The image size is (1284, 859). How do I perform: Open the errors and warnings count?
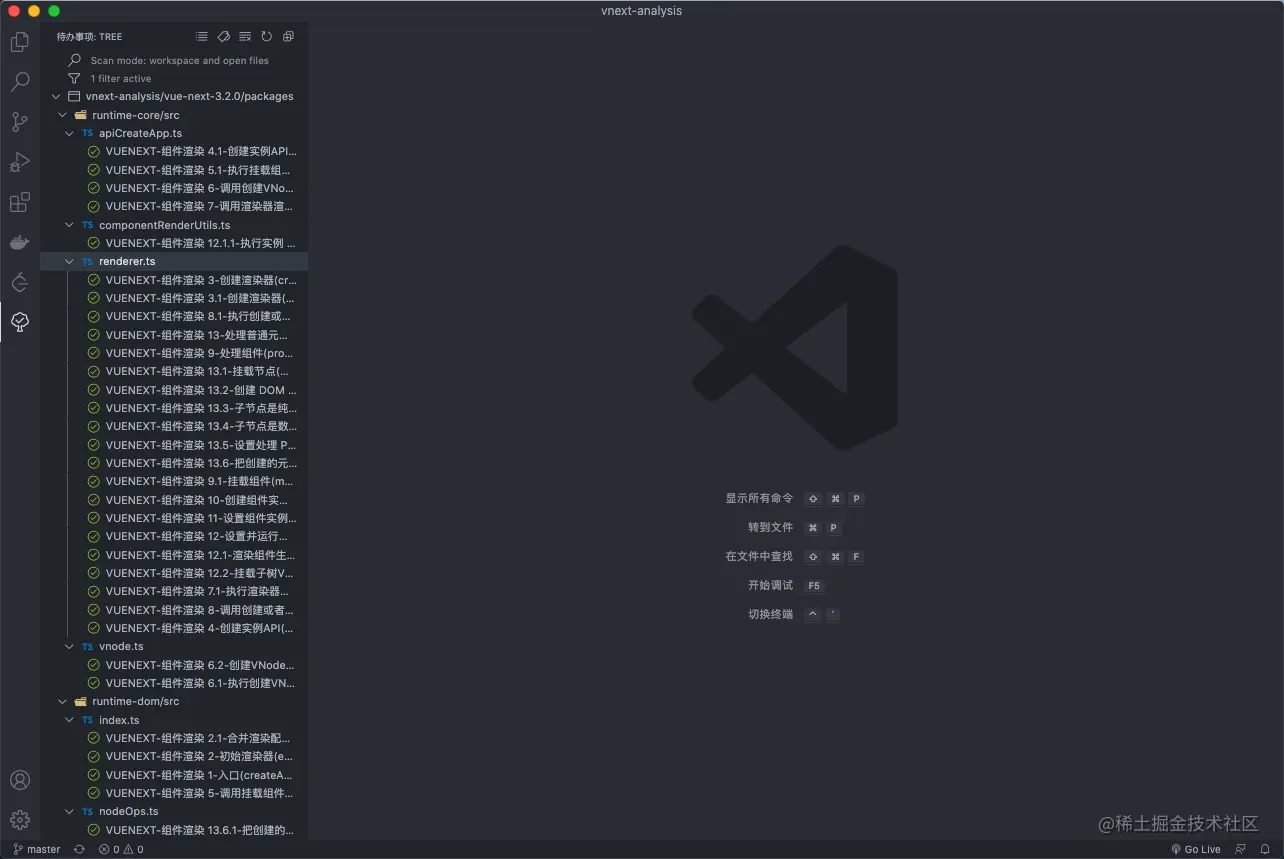point(121,849)
